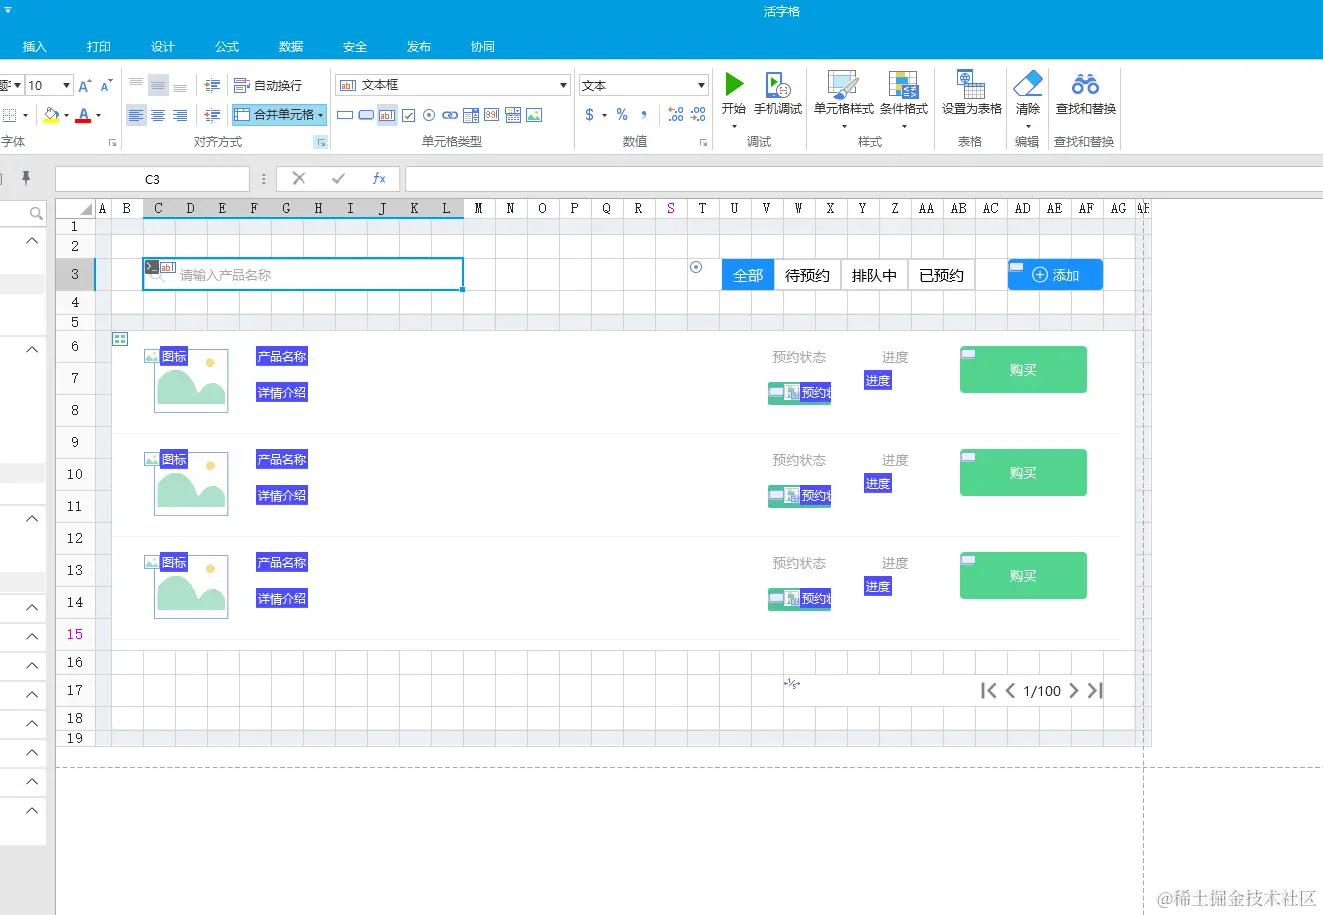Click the 排队中 filter button
This screenshot has width=1323, height=915.
(x=874, y=275)
